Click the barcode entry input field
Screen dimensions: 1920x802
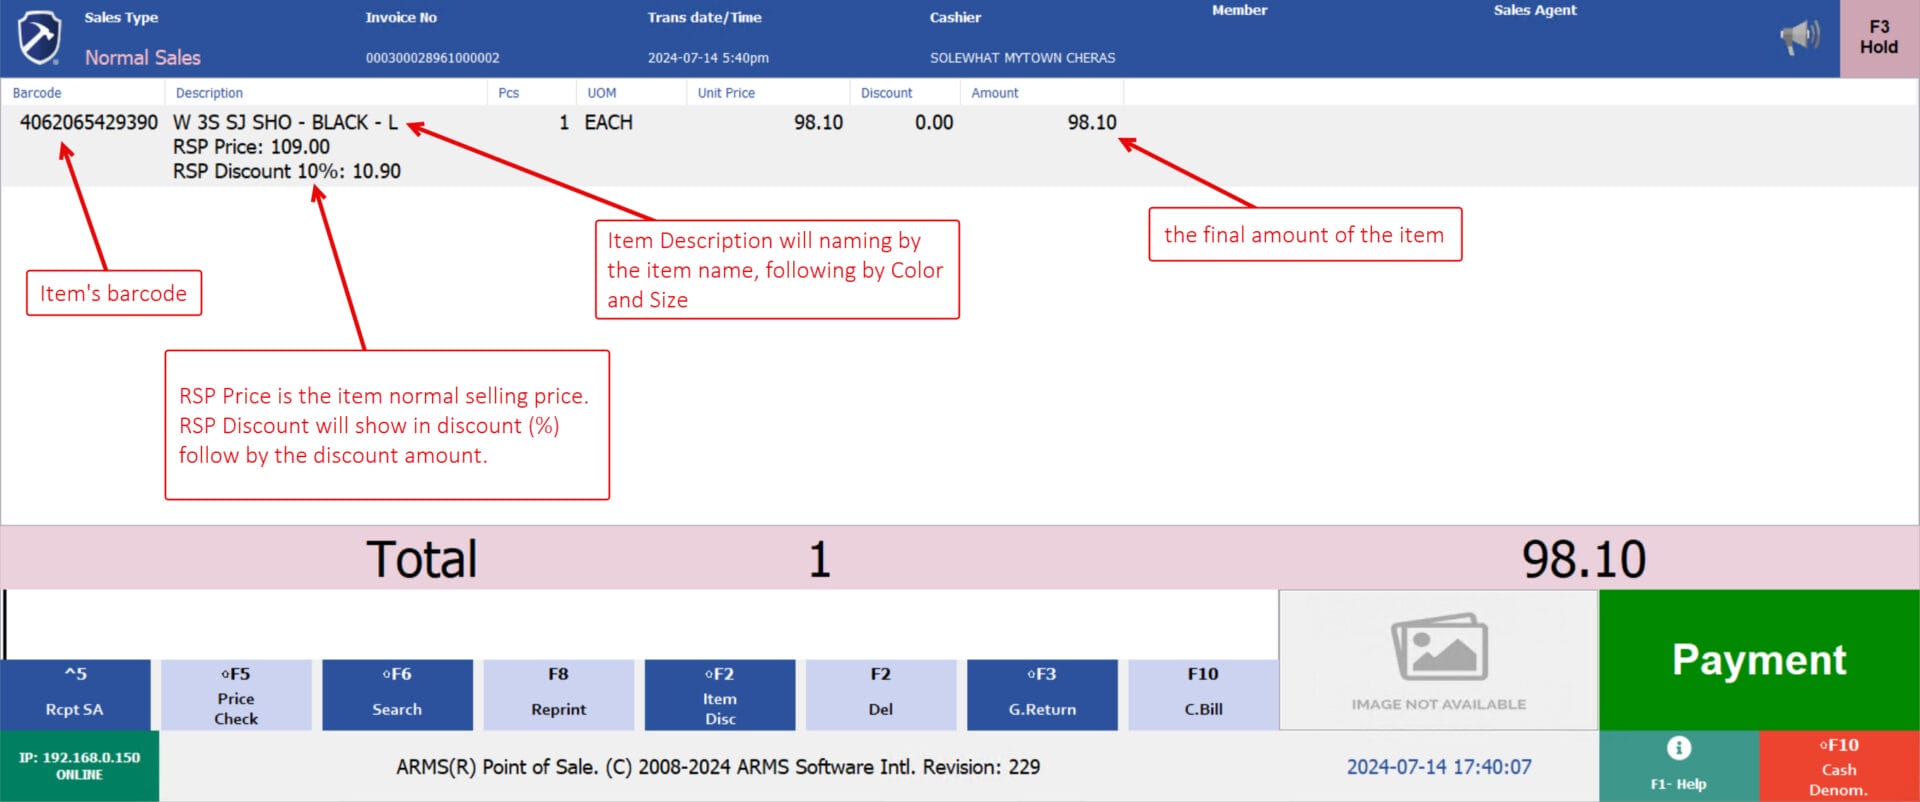point(640,624)
